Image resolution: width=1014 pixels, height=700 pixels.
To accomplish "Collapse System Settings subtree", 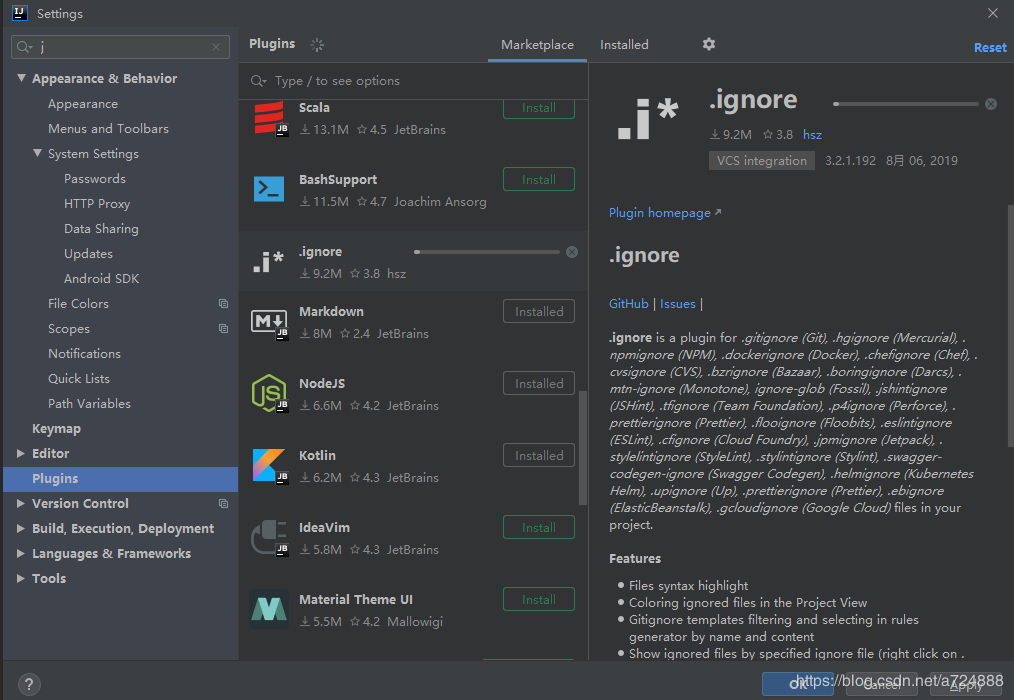I will [x=38, y=153].
